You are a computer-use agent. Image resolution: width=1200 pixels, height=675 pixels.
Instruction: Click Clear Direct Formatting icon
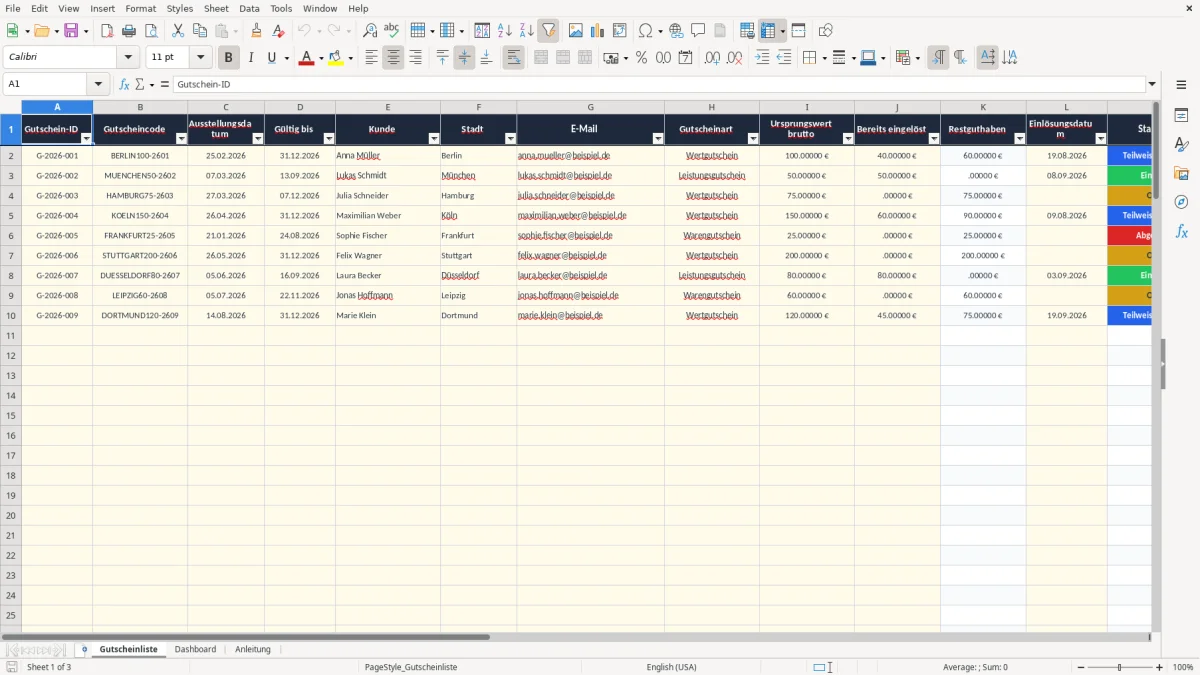tap(279, 31)
